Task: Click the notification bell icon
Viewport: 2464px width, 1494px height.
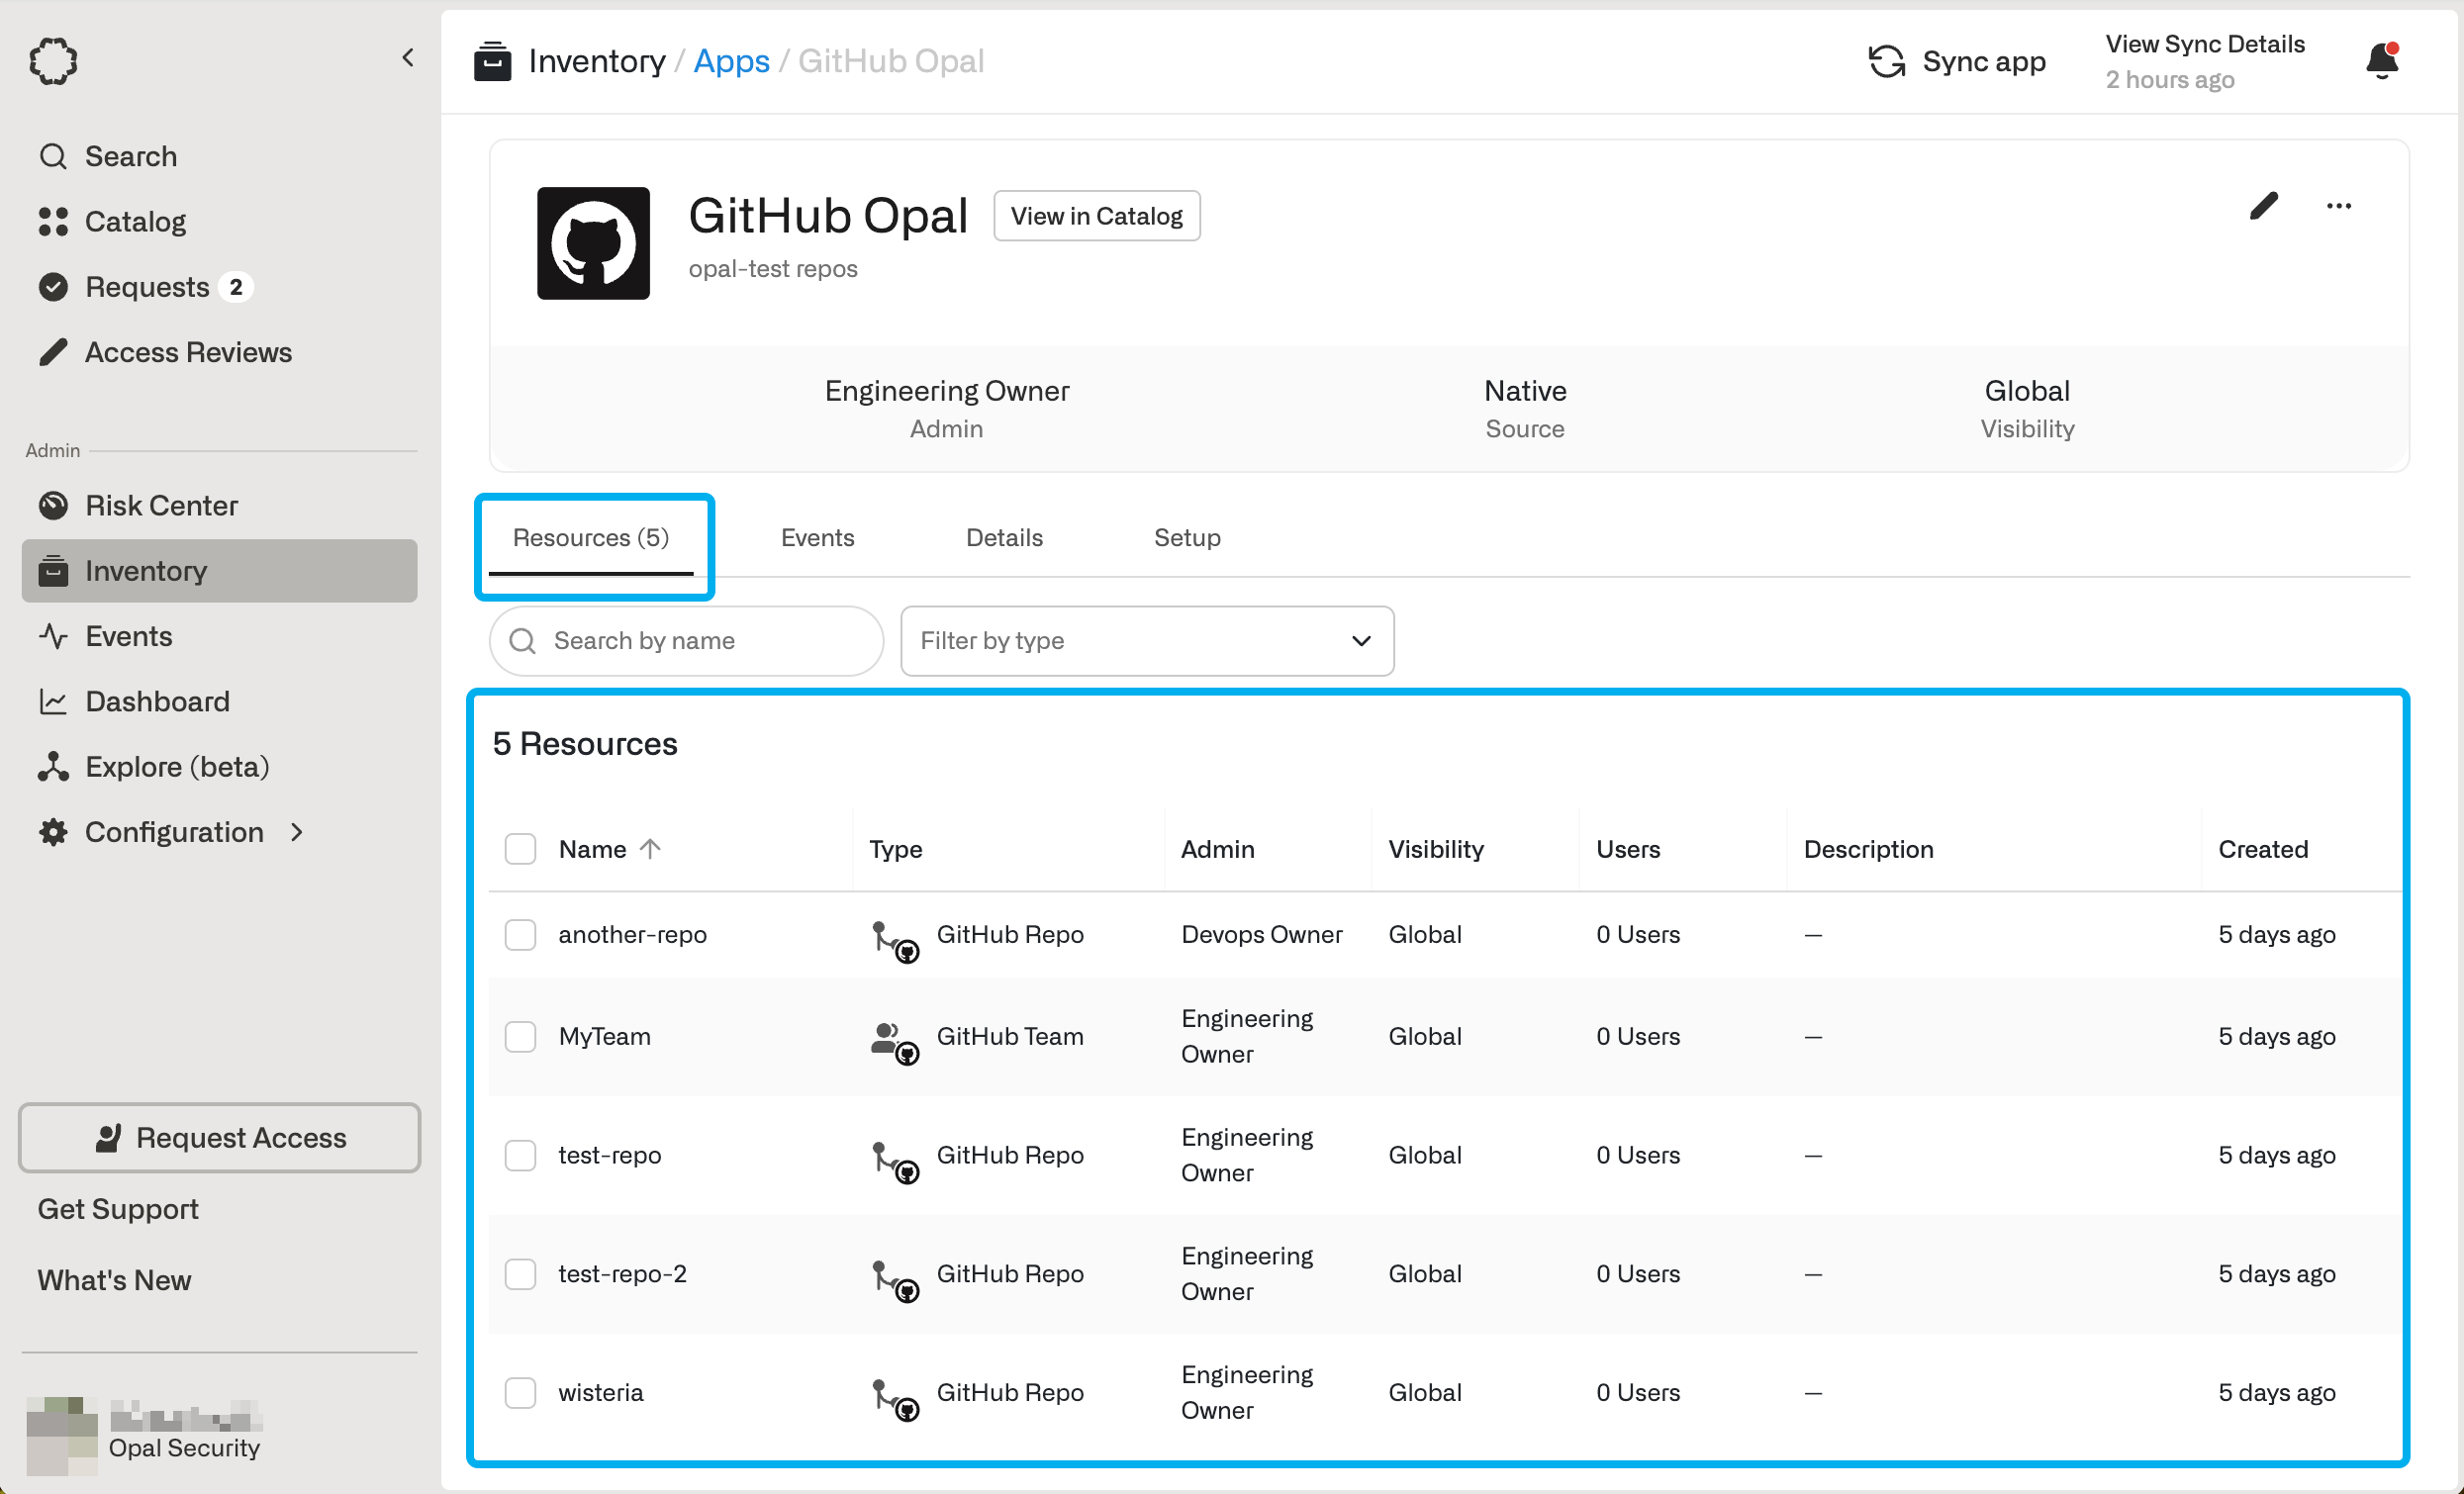Action: (2381, 61)
